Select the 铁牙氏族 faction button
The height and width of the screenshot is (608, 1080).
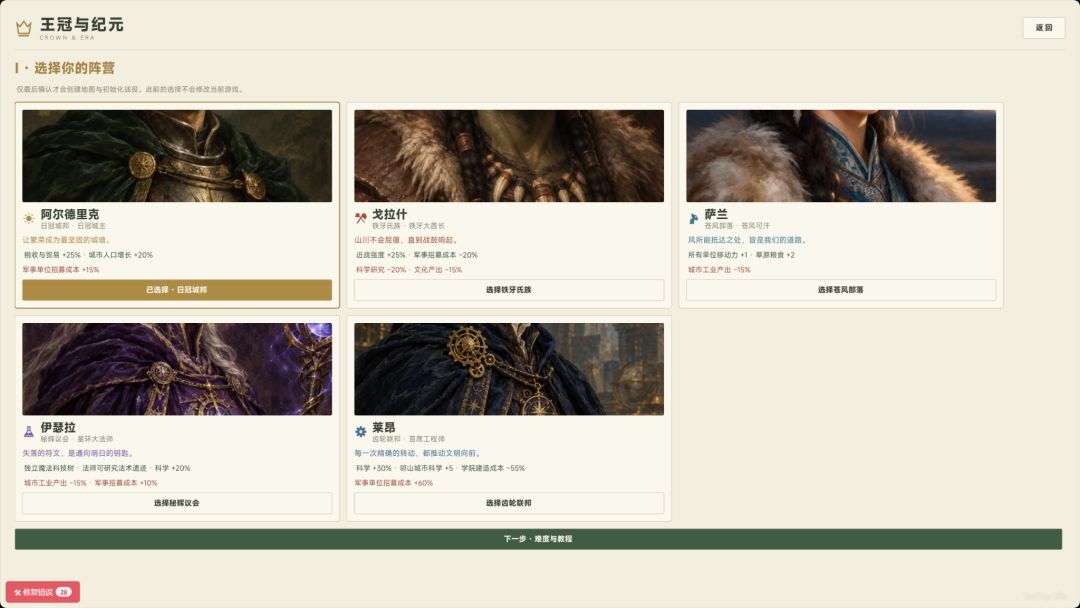(x=509, y=290)
